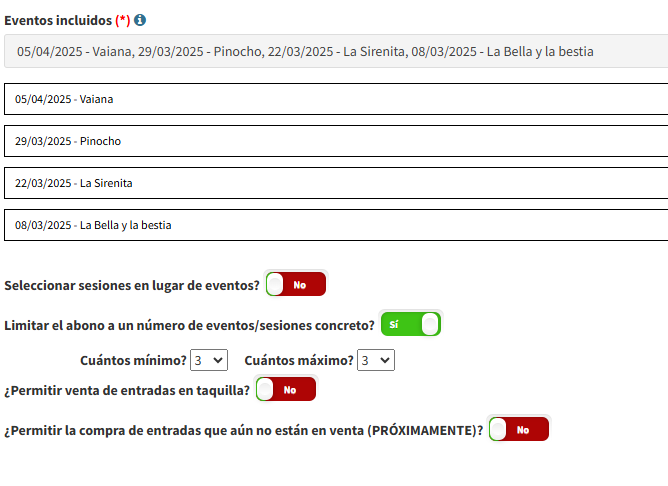Disable the Limitar el abono toggle

[x=410, y=325]
